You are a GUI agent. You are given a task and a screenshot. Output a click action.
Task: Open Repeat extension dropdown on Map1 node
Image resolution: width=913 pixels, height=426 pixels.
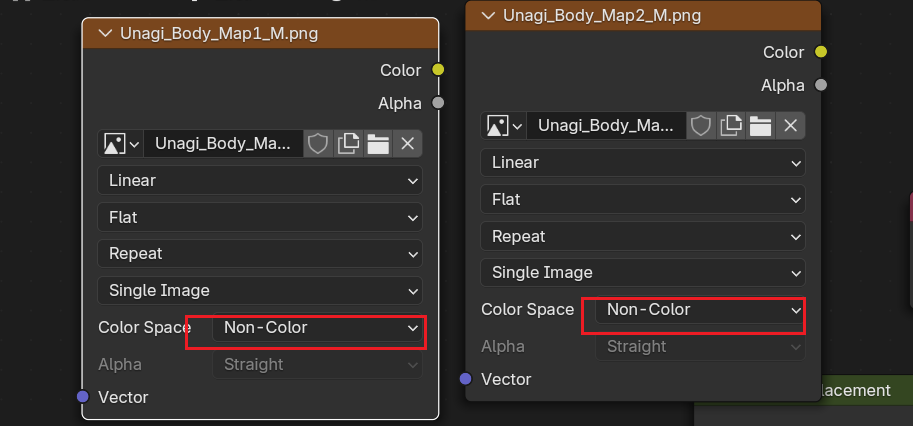(260, 254)
